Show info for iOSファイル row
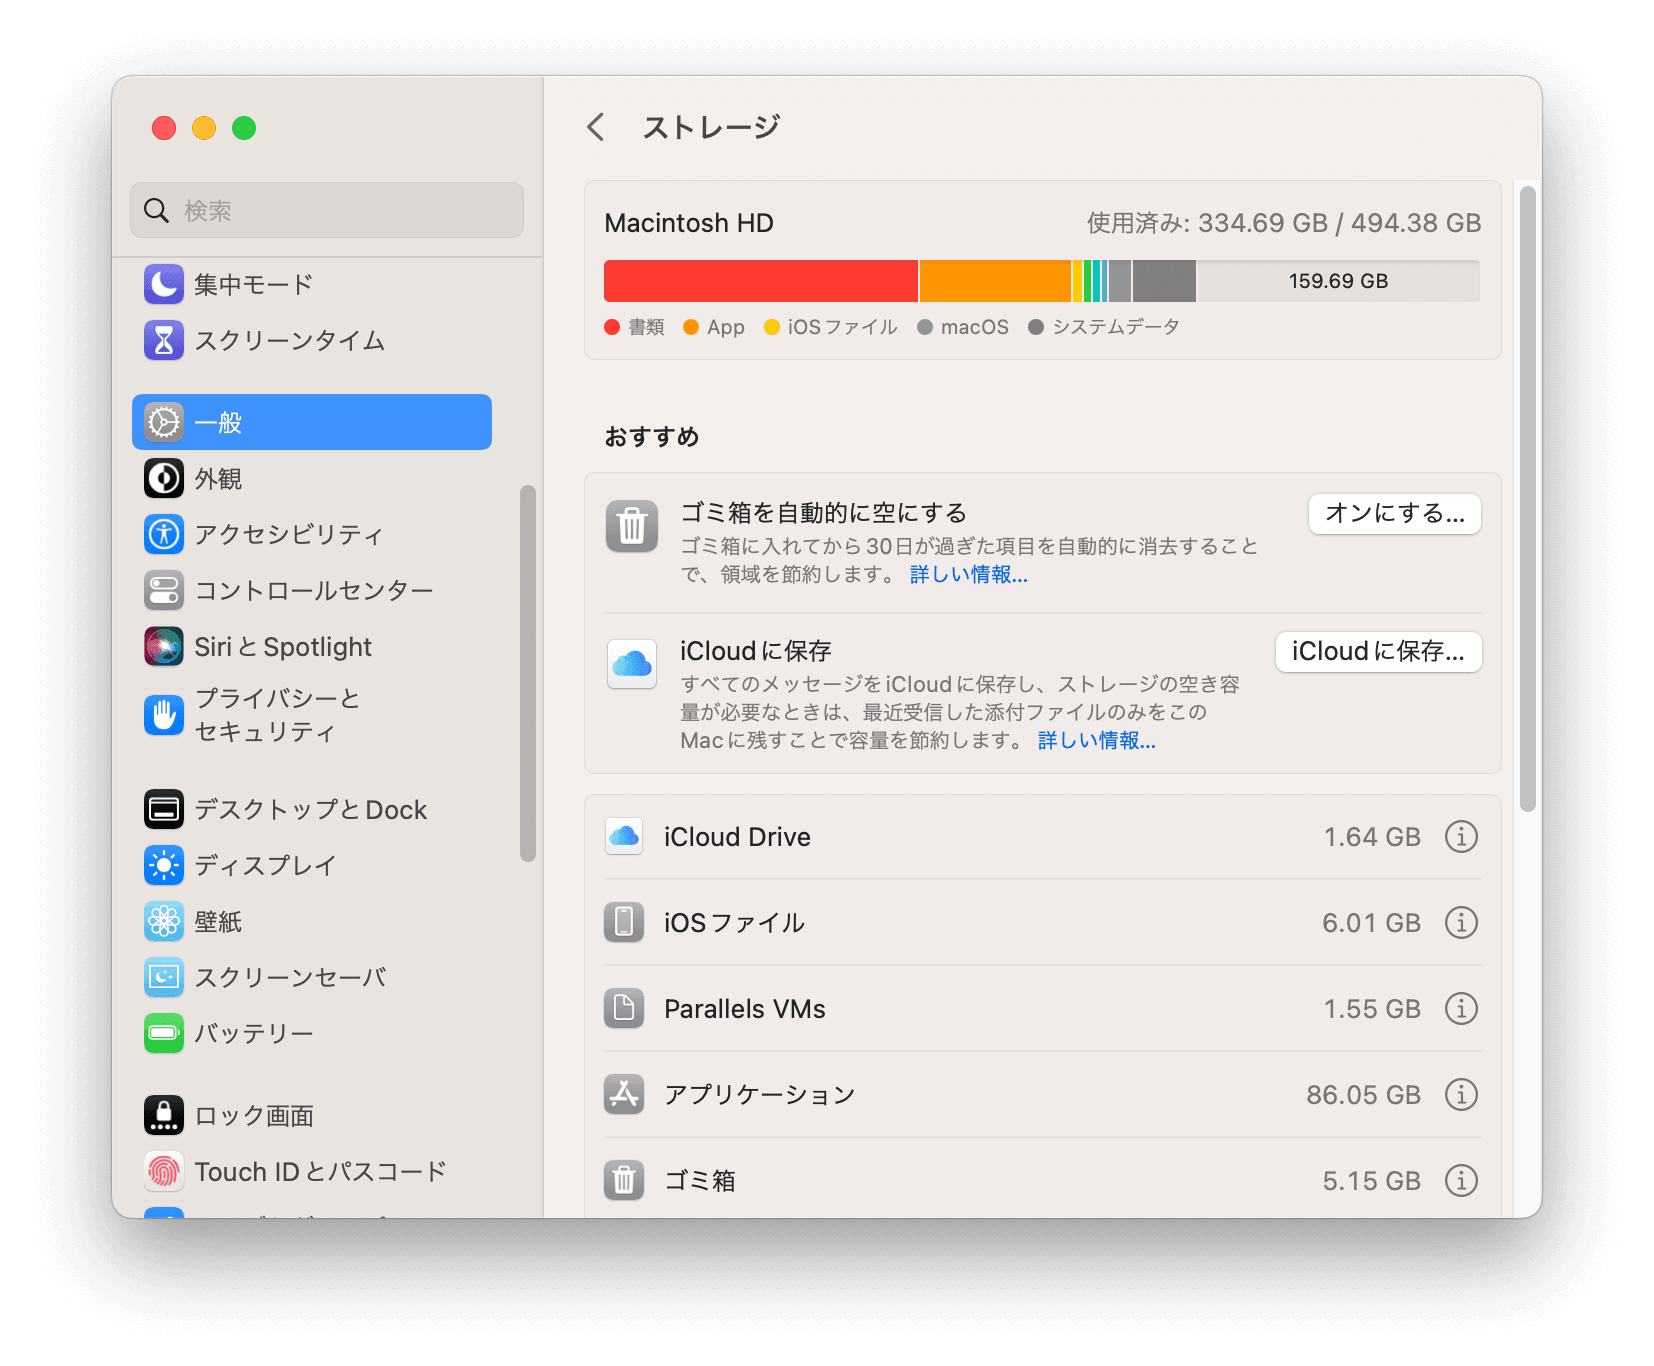 point(1461,922)
